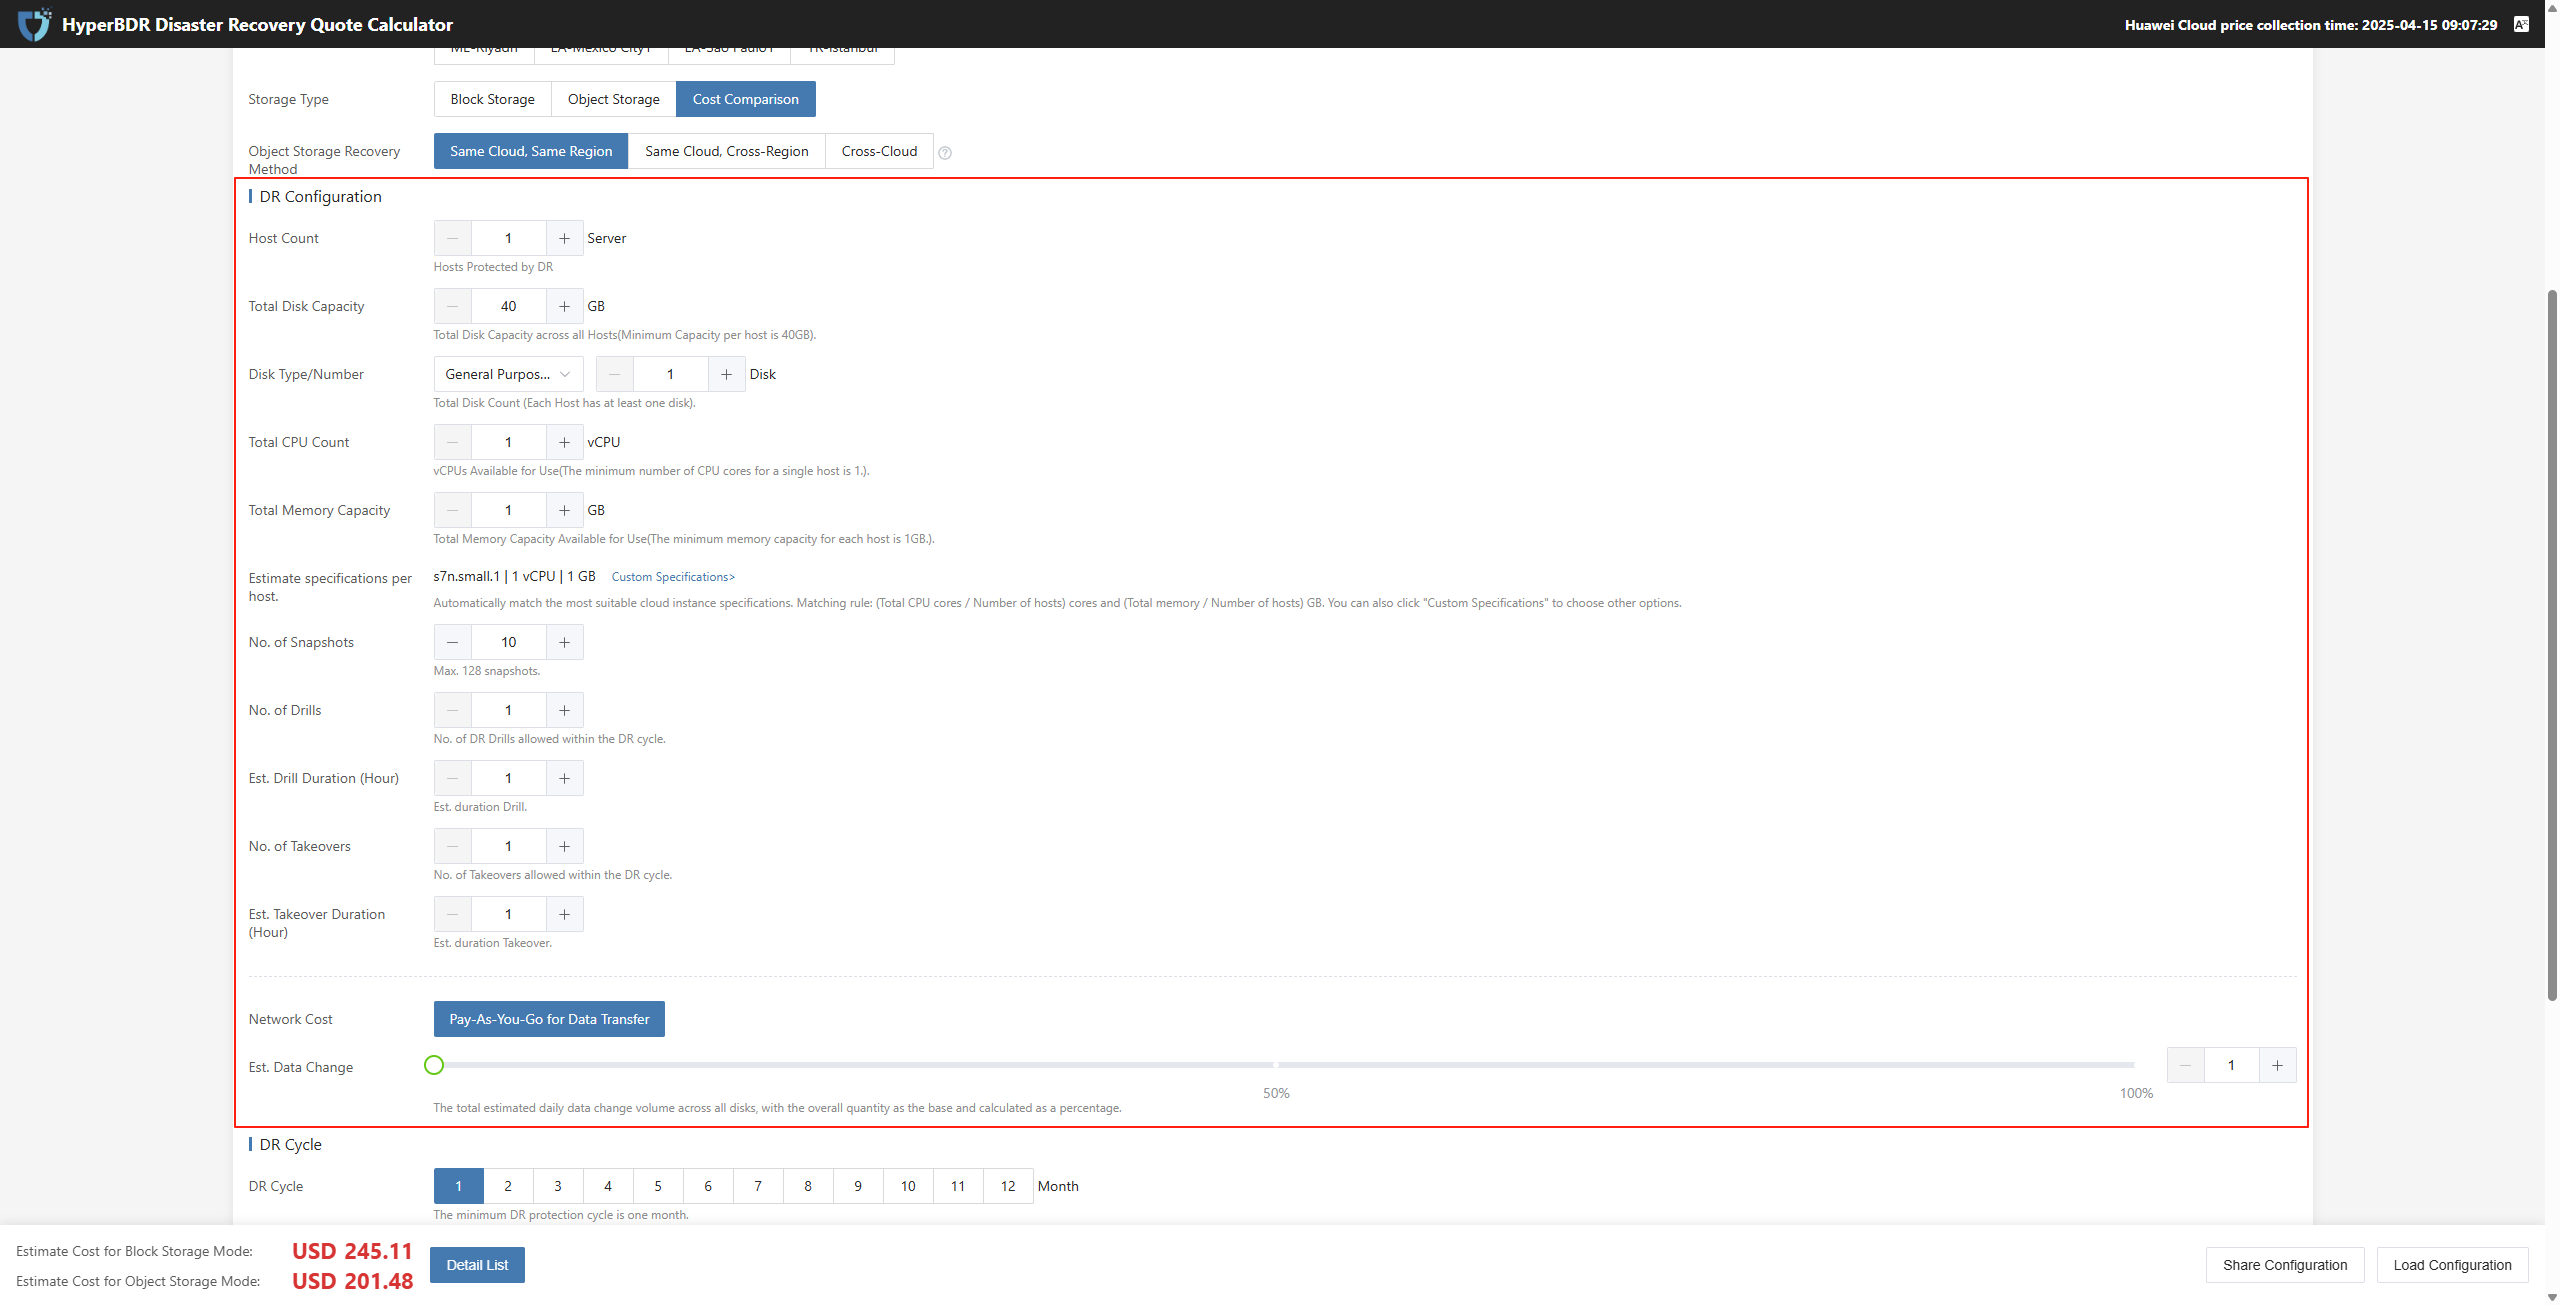The width and height of the screenshot is (2560, 1305).
Task: Increase Total CPU Count with plus
Action: 564,442
